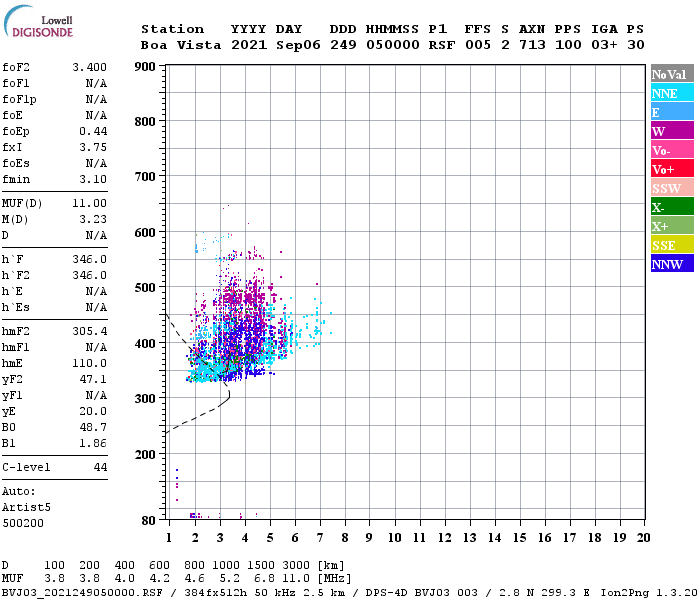Viewport: 700px width, 600px height.
Task: Click the BVJ03_2021249050000.RSF file name
Action: 83,593
